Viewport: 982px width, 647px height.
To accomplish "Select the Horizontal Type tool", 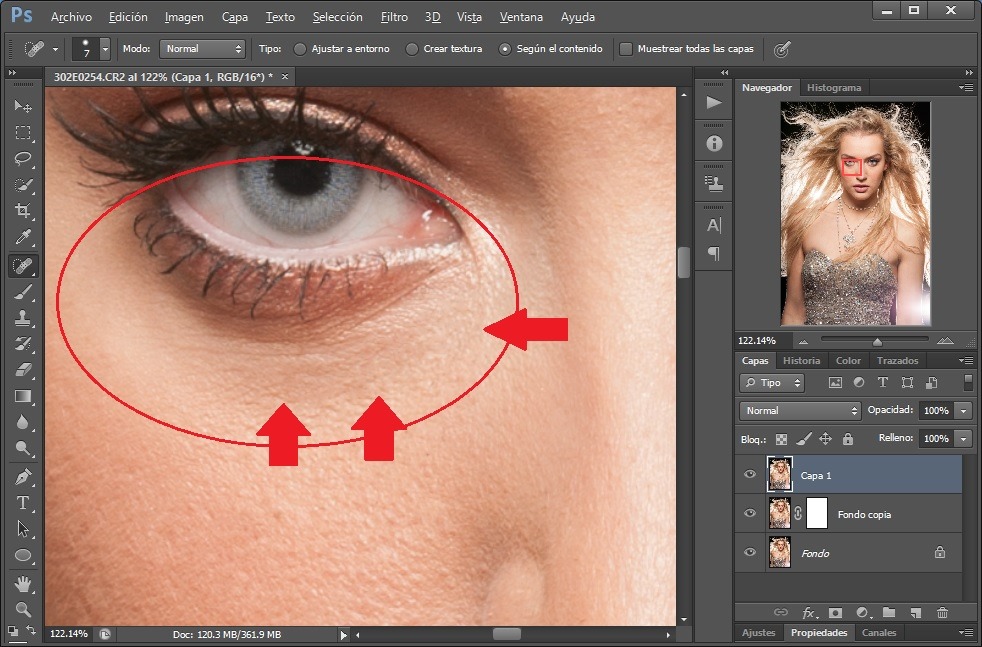I will pyautogui.click(x=22, y=503).
